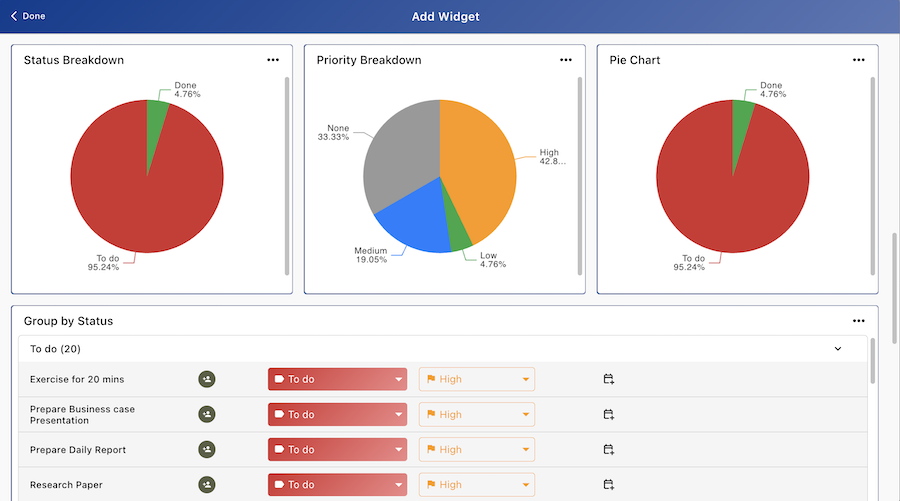Open status dropdown for Research Paper
This screenshot has width=900, height=501.
point(337,485)
